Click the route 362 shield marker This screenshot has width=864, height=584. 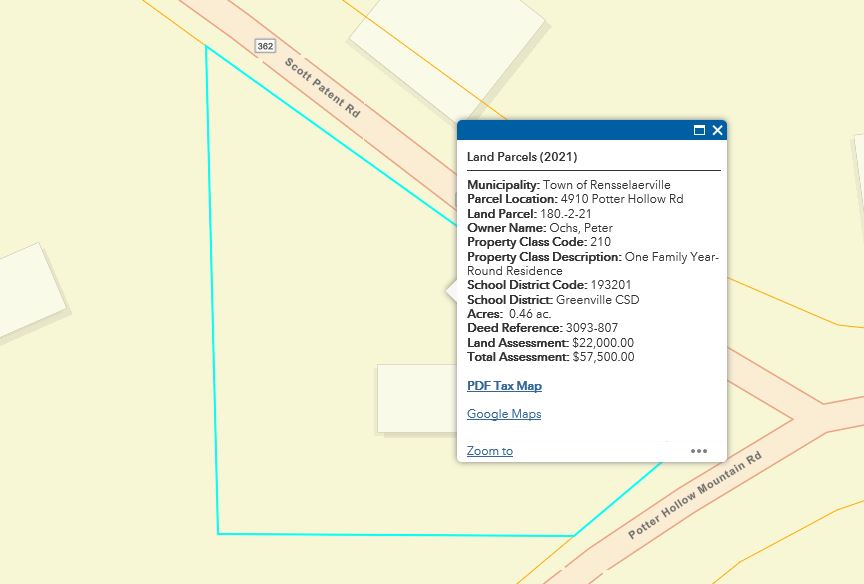pyautogui.click(x=265, y=46)
